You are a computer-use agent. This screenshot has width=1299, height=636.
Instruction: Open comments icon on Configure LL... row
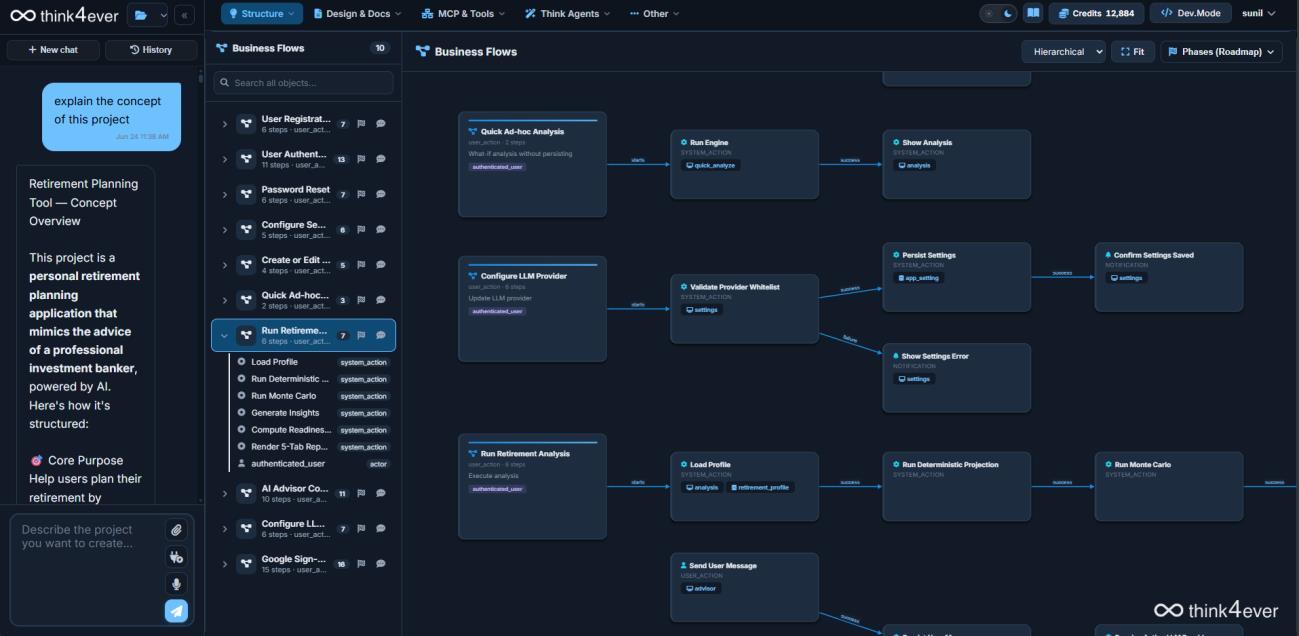(x=380, y=529)
